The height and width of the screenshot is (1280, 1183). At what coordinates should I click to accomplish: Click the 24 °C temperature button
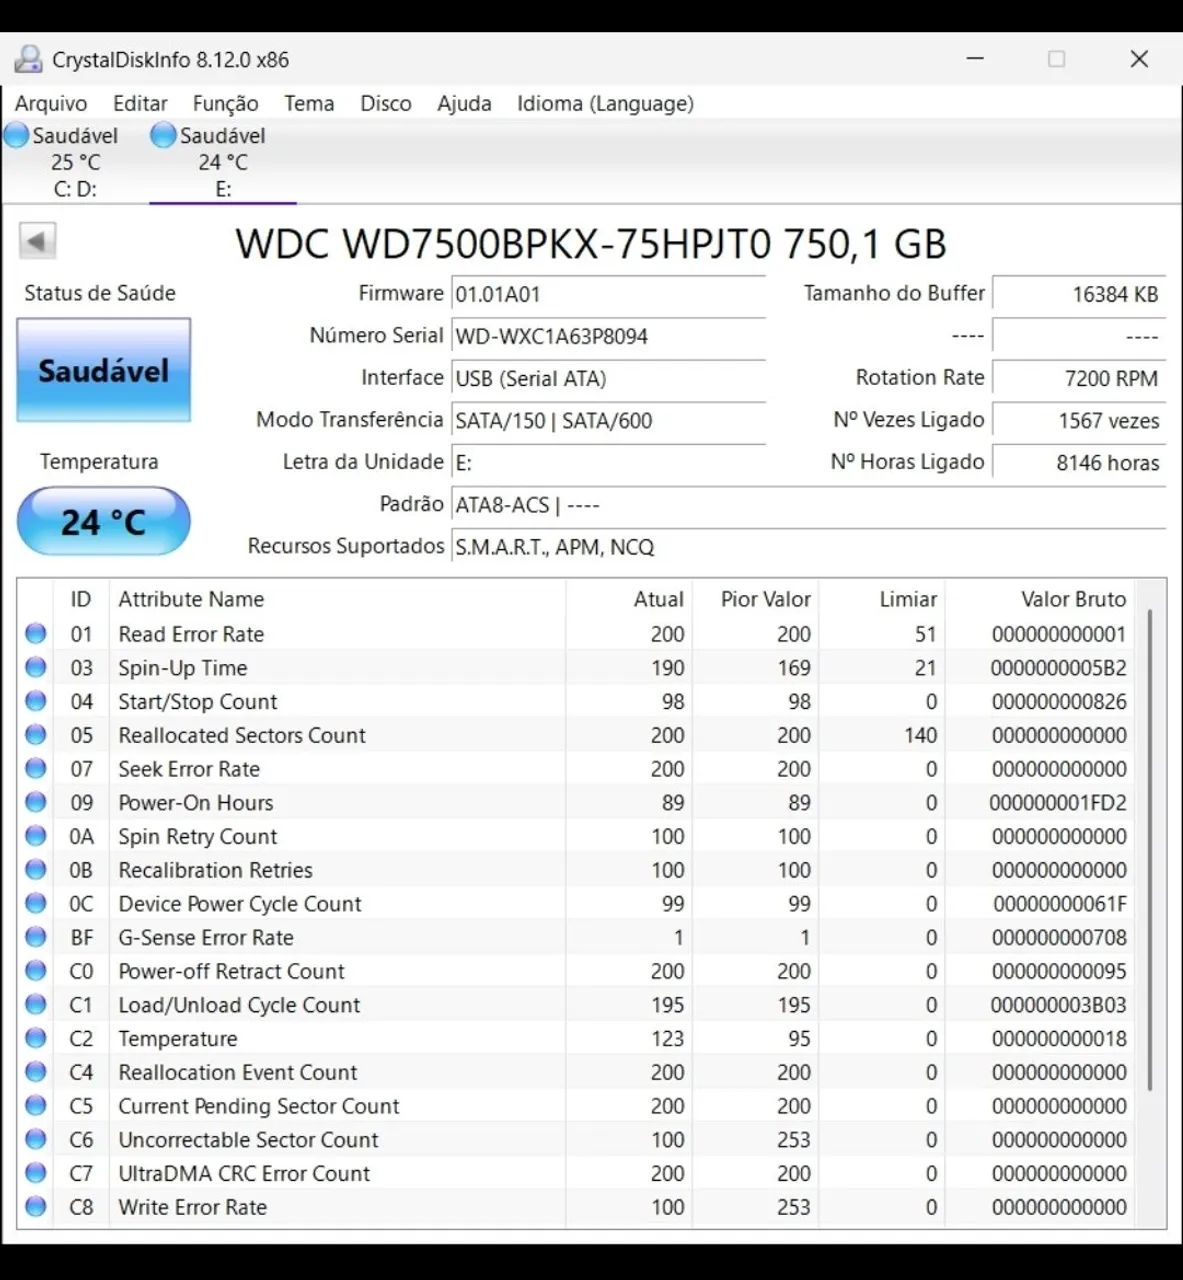(104, 521)
